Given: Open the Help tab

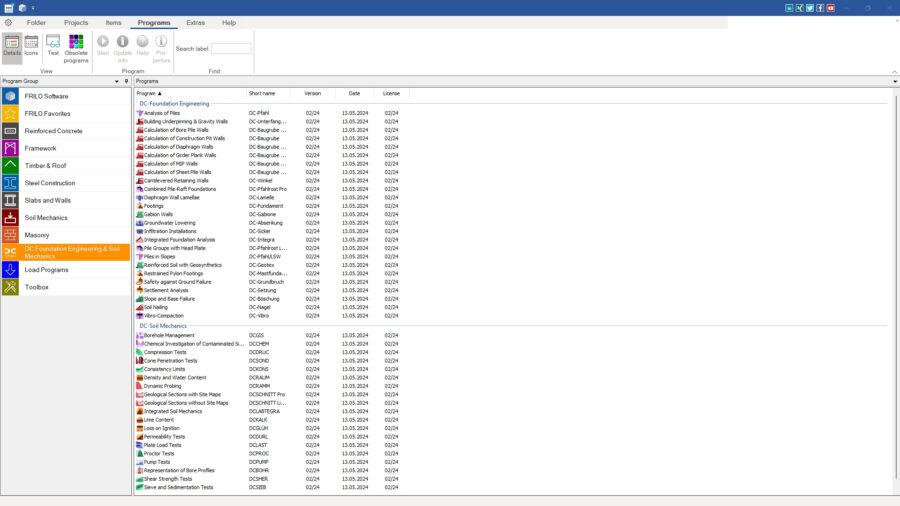Looking at the screenshot, I should [228, 23].
